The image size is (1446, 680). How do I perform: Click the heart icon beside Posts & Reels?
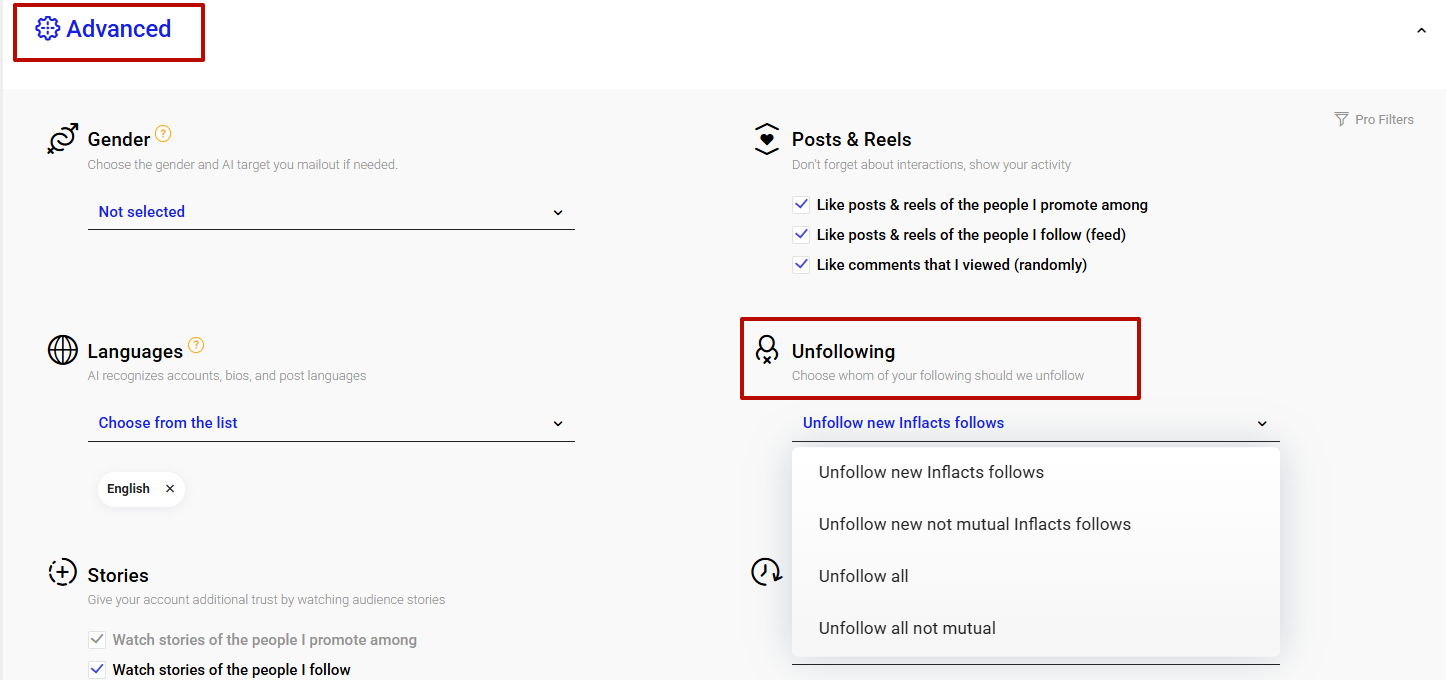click(766, 138)
